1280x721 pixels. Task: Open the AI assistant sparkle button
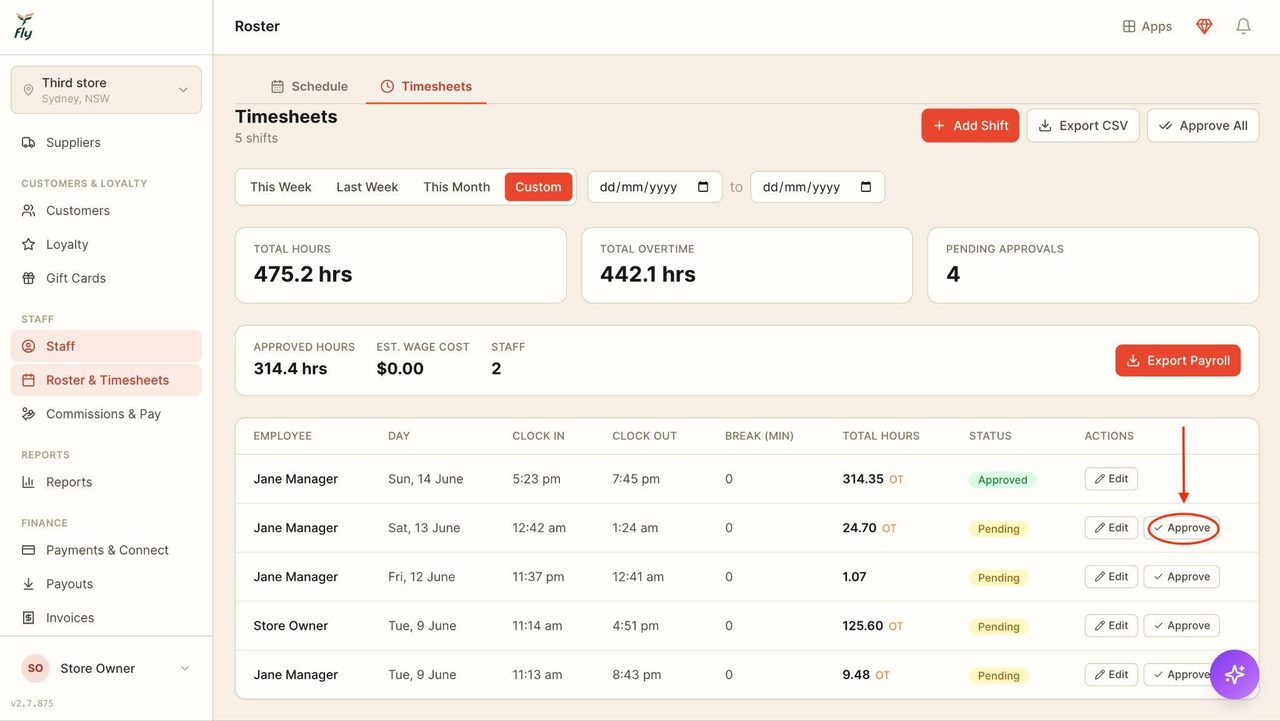(x=1235, y=674)
